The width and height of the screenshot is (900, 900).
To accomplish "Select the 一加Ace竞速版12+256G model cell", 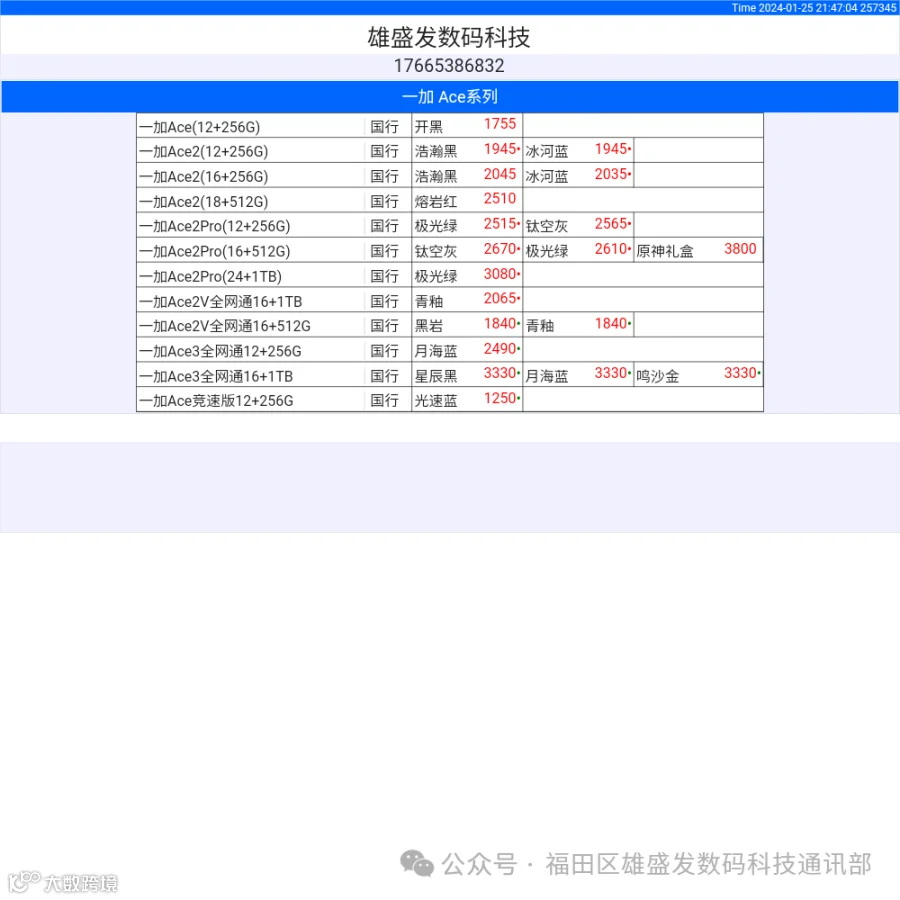I will tap(250, 401).
